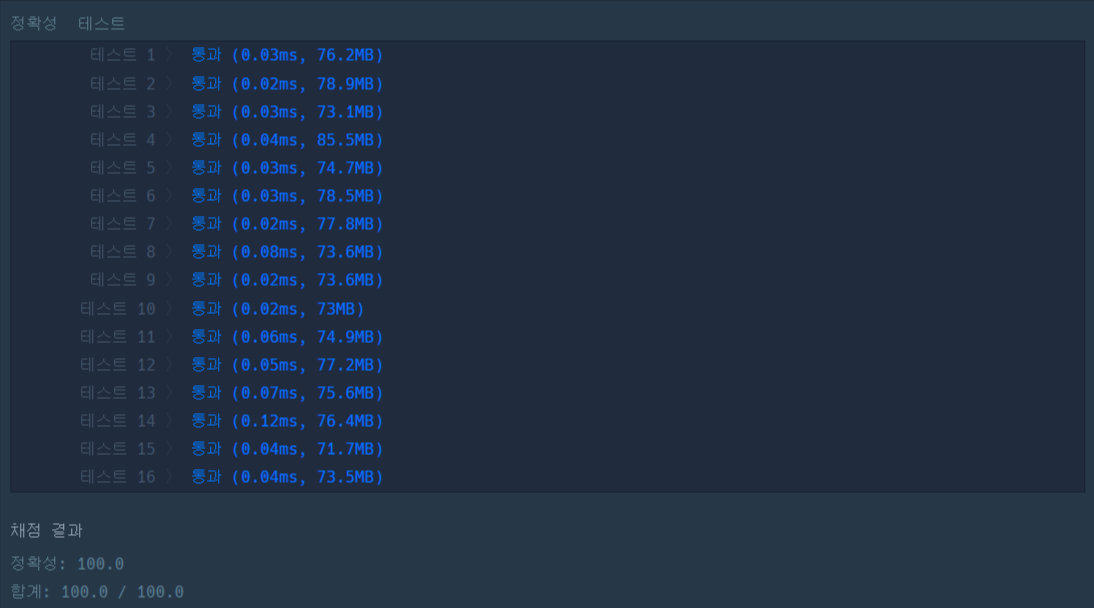Click the chevron next to 테스트 4
Screen dimensions: 1094x608
pyautogui.click(x=170, y=140)
